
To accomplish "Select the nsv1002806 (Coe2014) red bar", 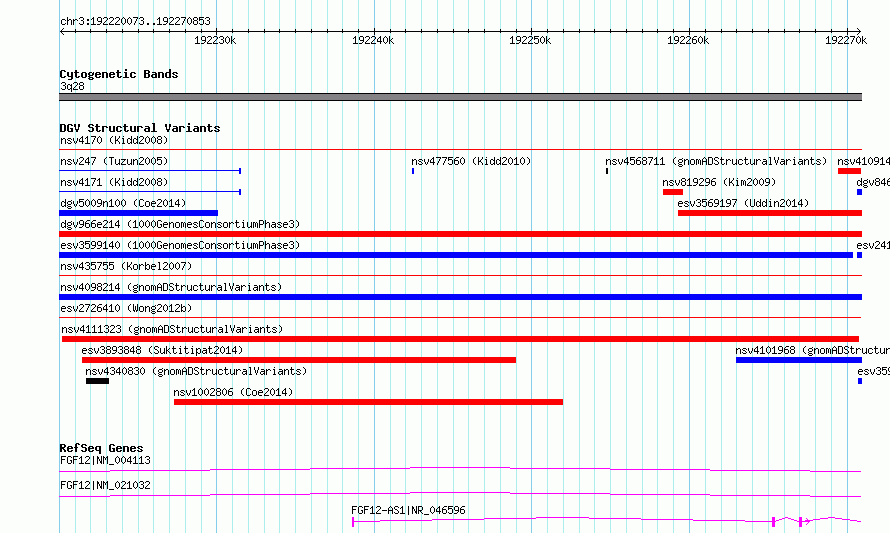I will [x=368, y=402].
